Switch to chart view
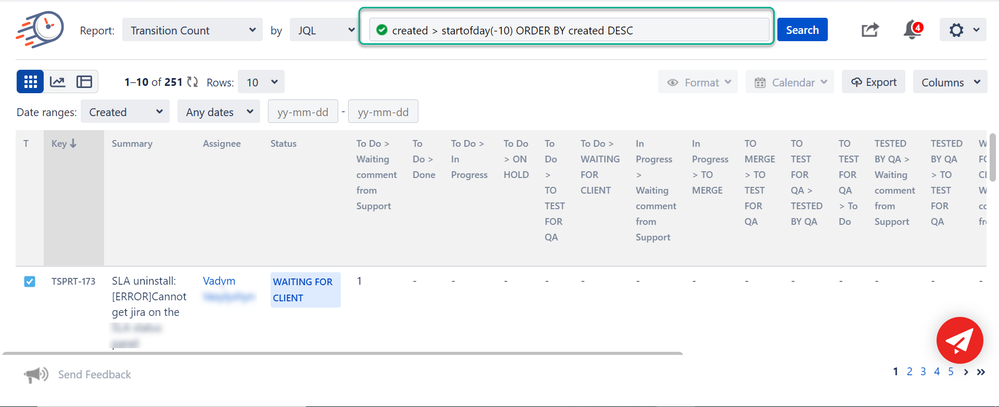The height and width of the screenshot is (407, 999). 57,82
